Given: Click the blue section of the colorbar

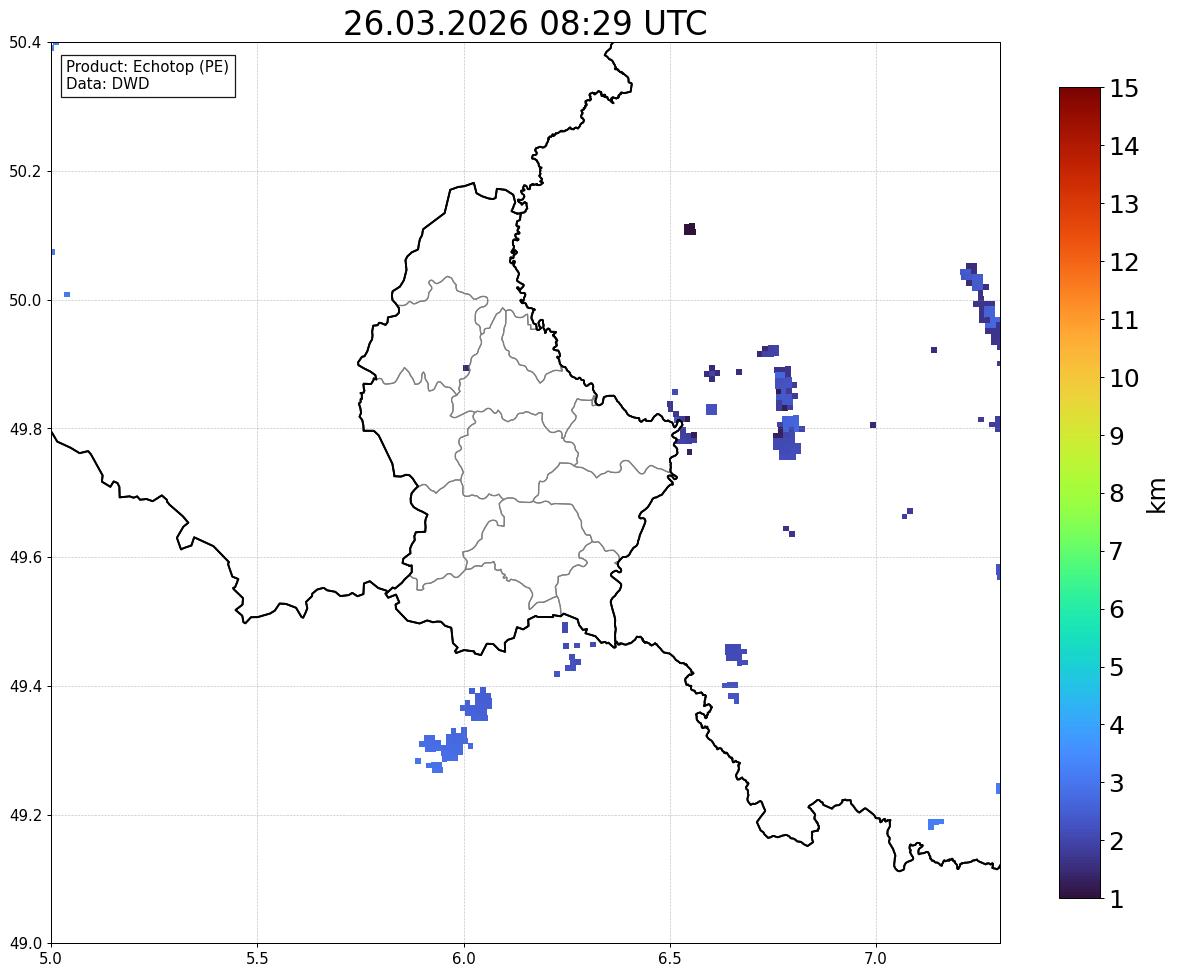Looking at the screenshot, I should click(x=1080, y=766).
